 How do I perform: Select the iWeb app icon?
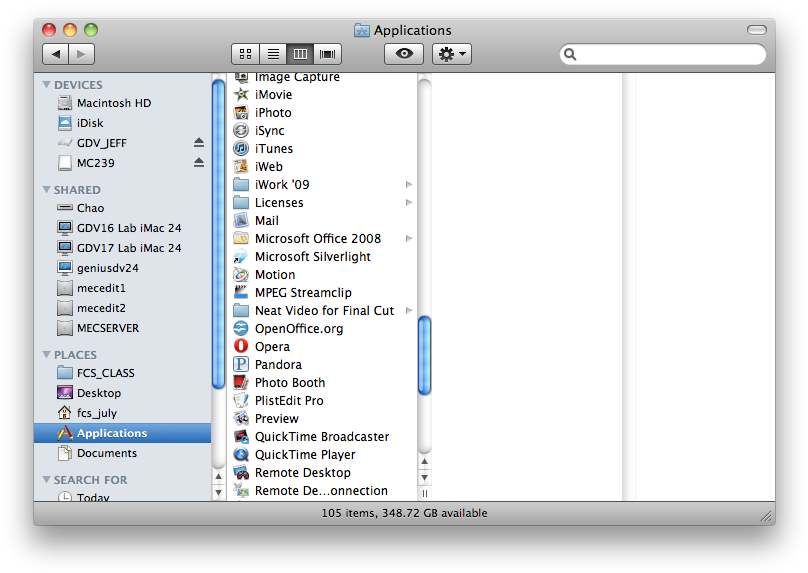(241, 166)
